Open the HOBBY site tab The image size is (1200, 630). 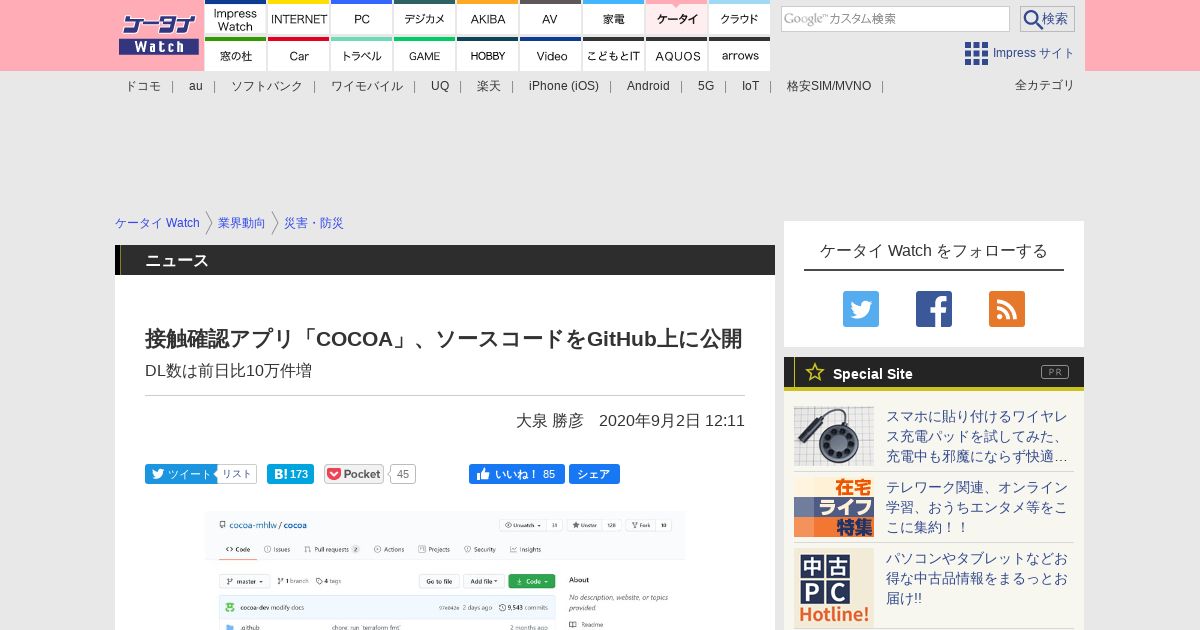(488, 55)
